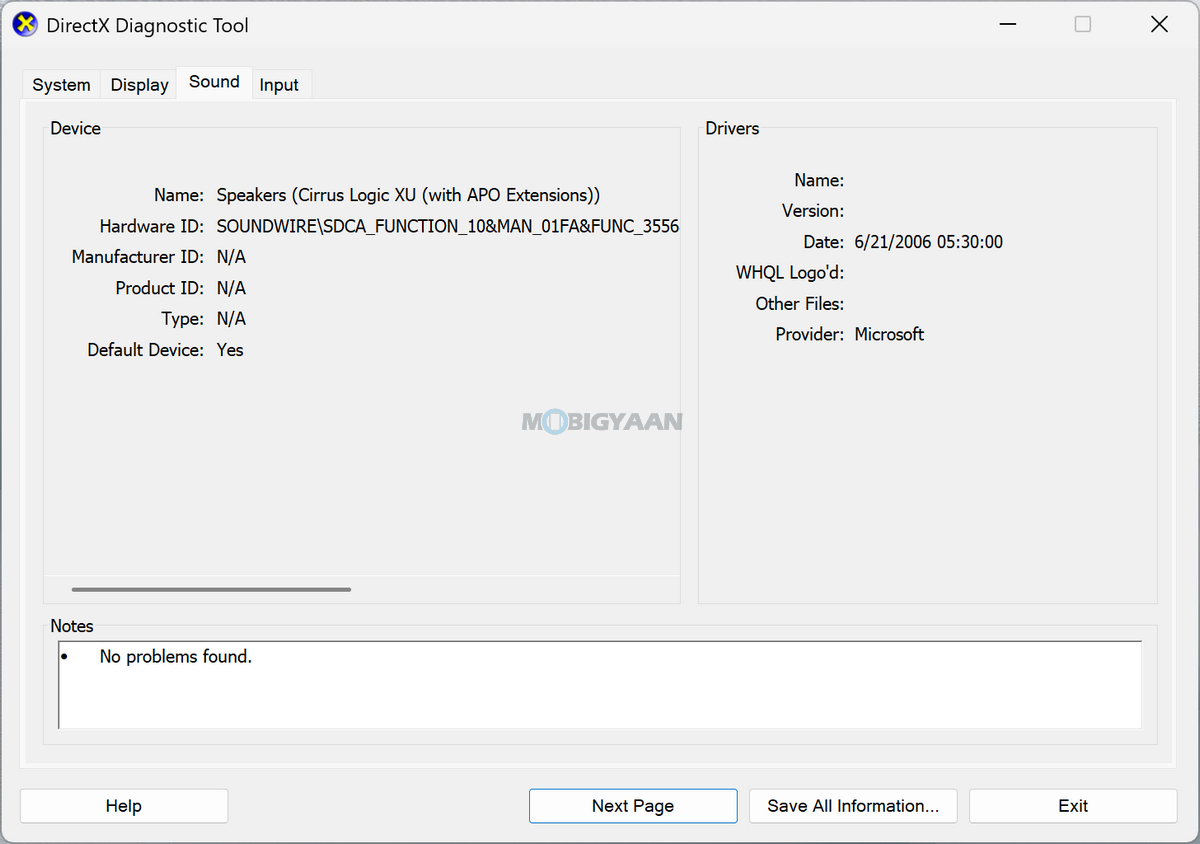The width and height of the screenshot is (1200, 844).
Task: Click the Hardware ID label
Action: (152, 226)
